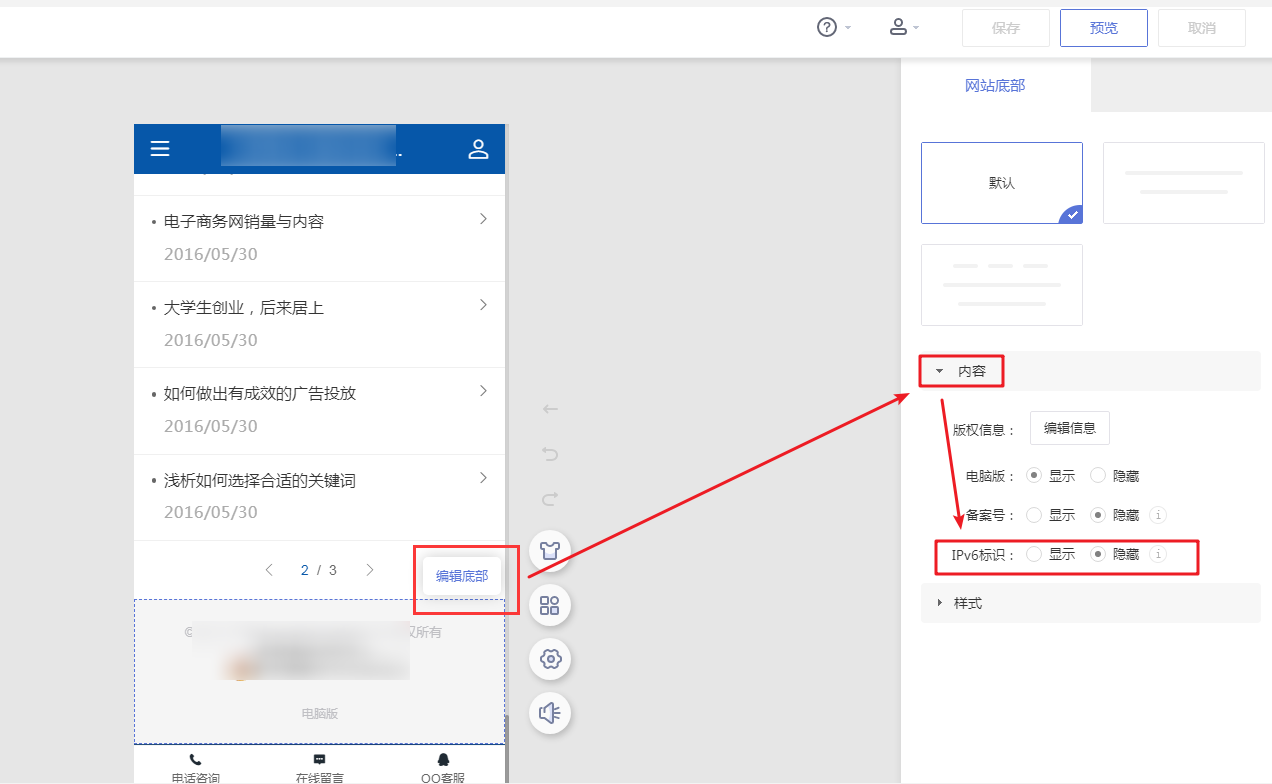The height and width of the screenshot is (784, 1272).
Task: Open the modules grid icon button
Action: [x=549, y=605]
